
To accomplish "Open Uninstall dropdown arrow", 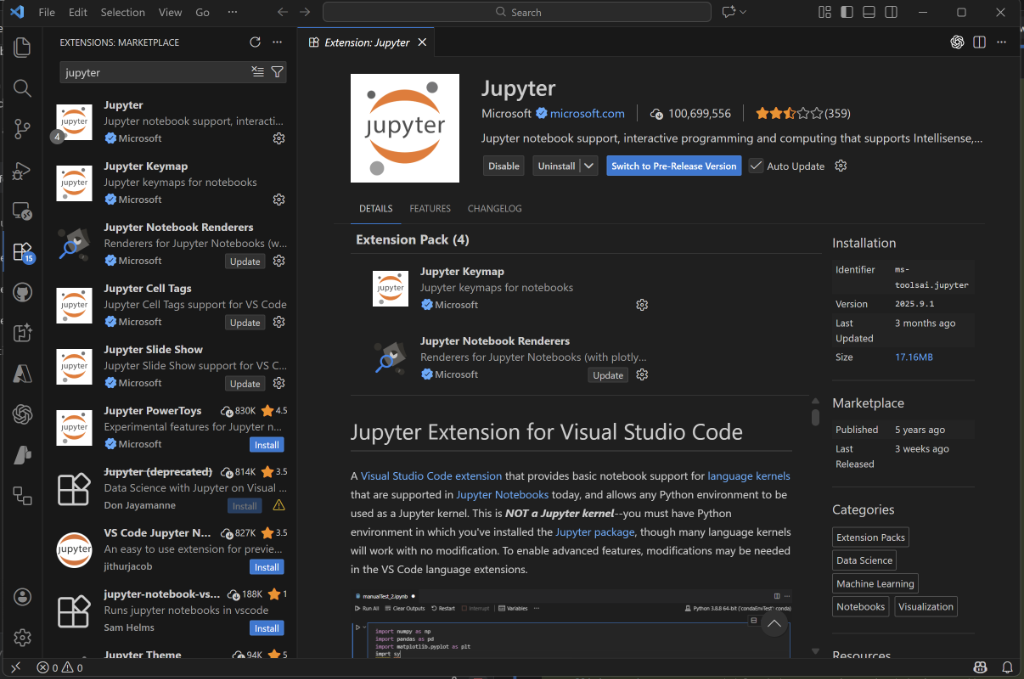I will (589, 166).
